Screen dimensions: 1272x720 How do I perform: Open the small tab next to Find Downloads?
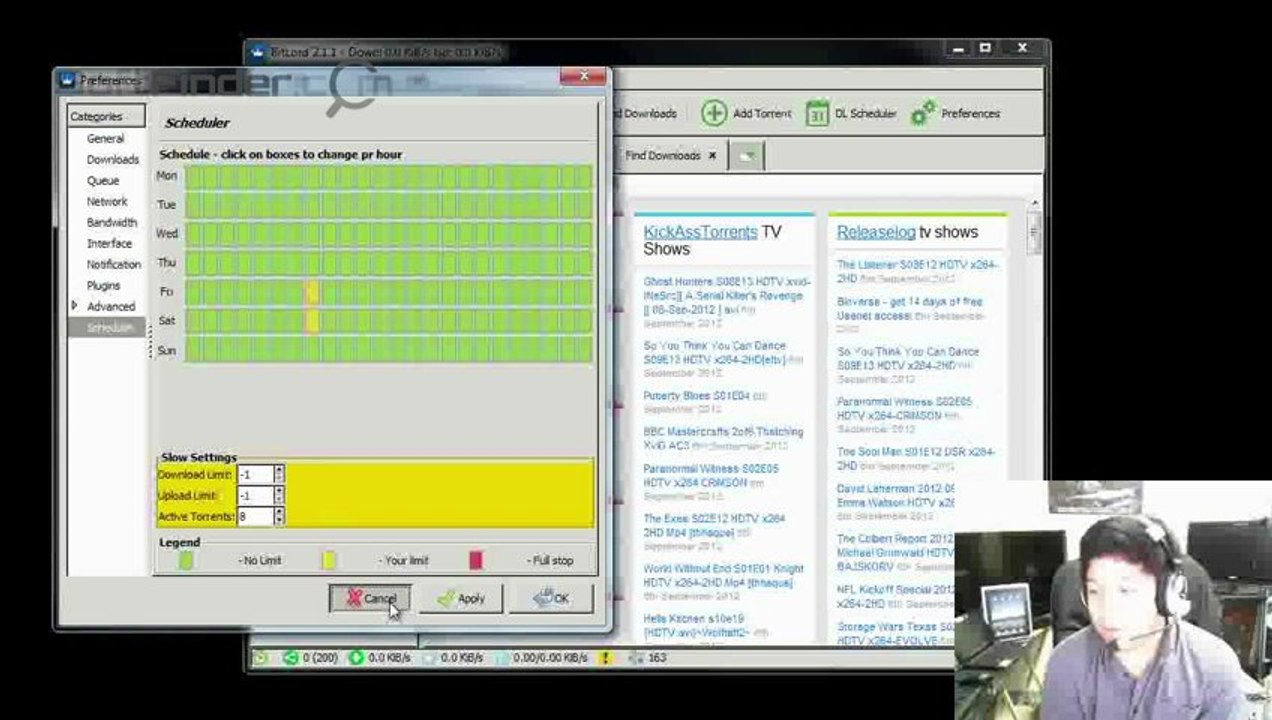coord(746,155)
